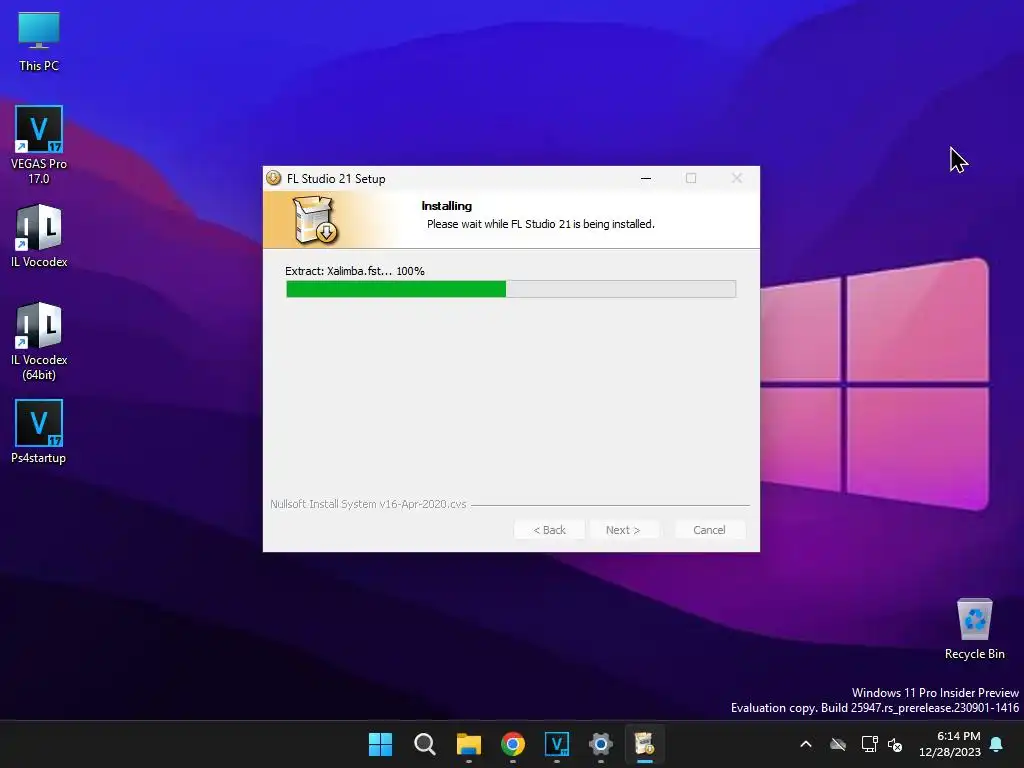
Task: Click the green installation progress bar
Action: point(511,289)
